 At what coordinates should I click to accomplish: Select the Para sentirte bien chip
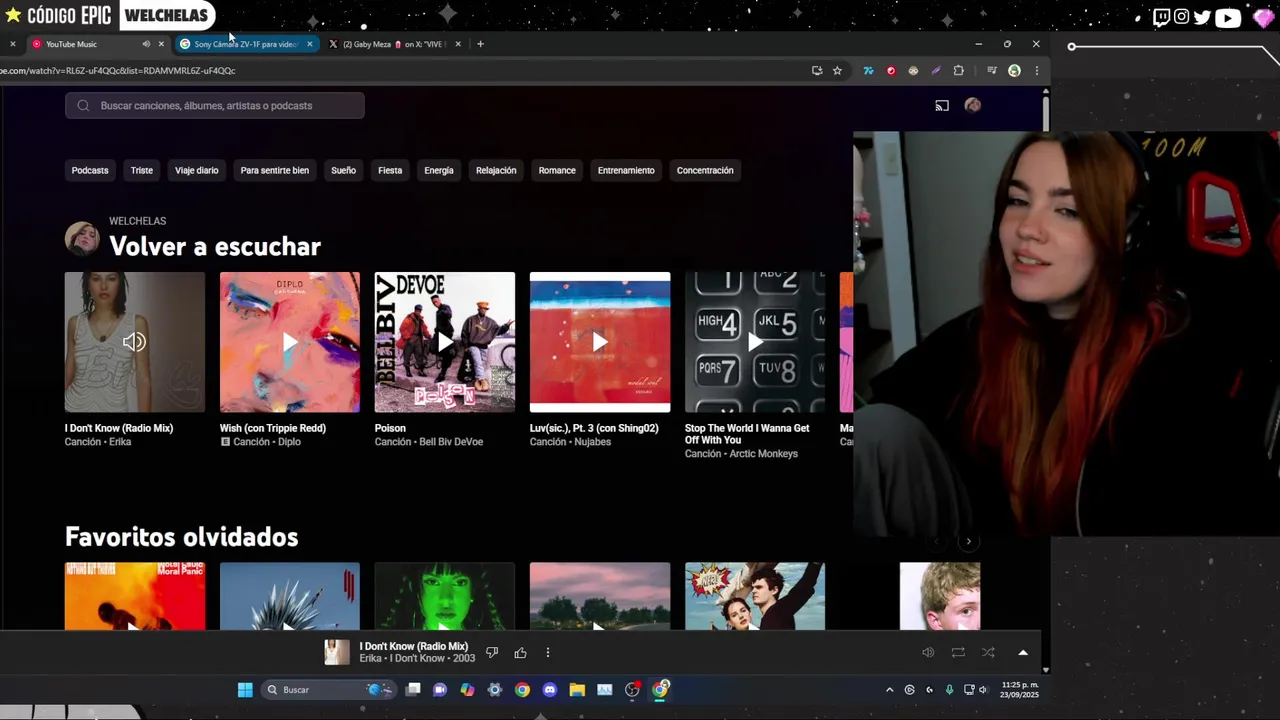tap(275, 170)
